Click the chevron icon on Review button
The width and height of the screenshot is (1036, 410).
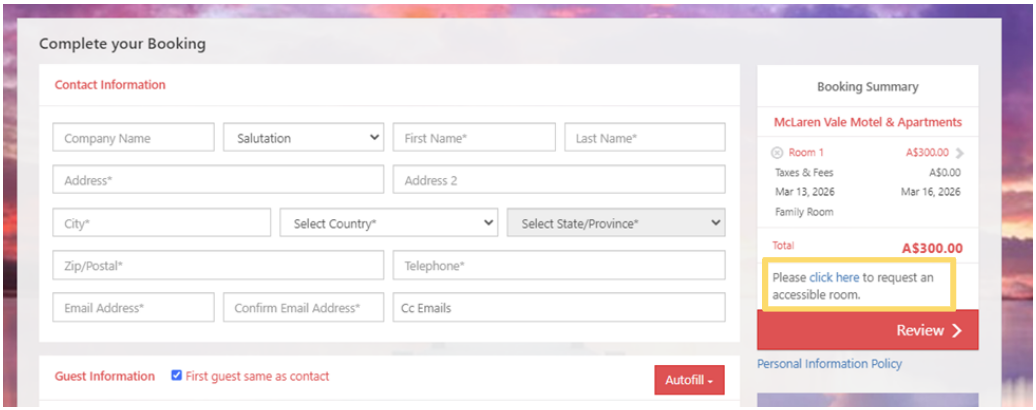point(956,331)
